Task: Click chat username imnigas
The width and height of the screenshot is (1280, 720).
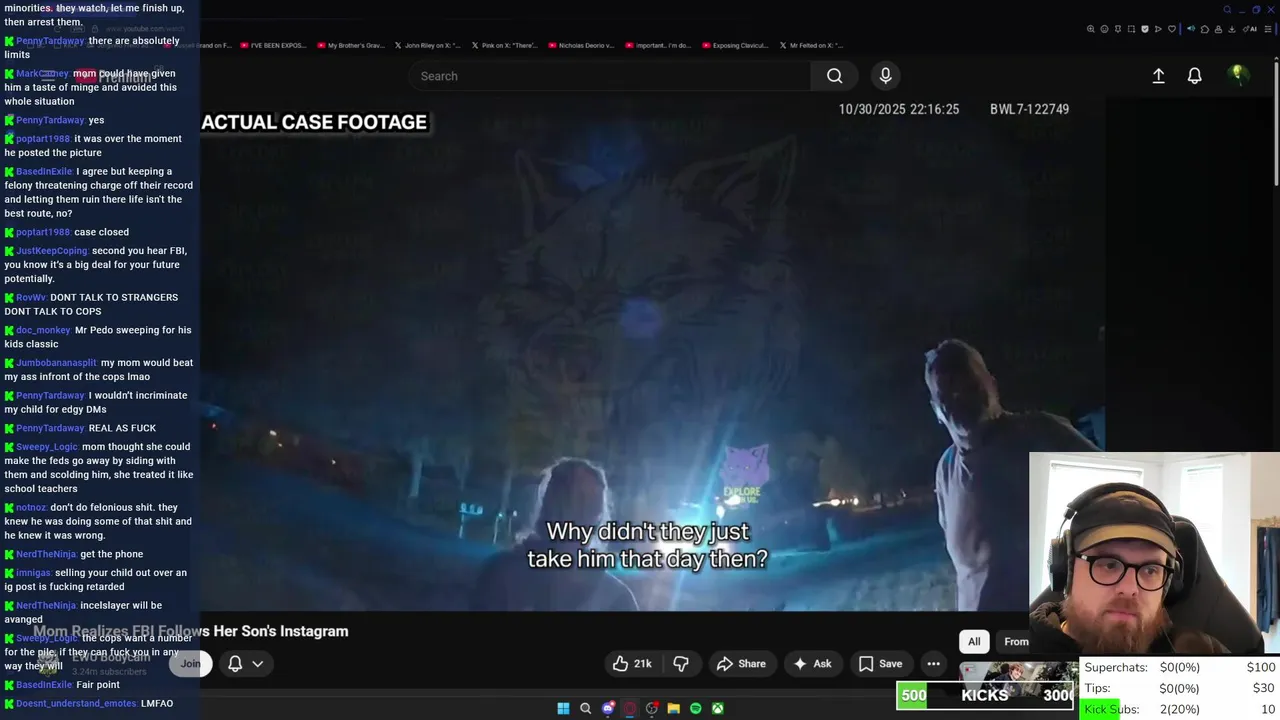Action: pyautogui.click(x=33, y=573)
